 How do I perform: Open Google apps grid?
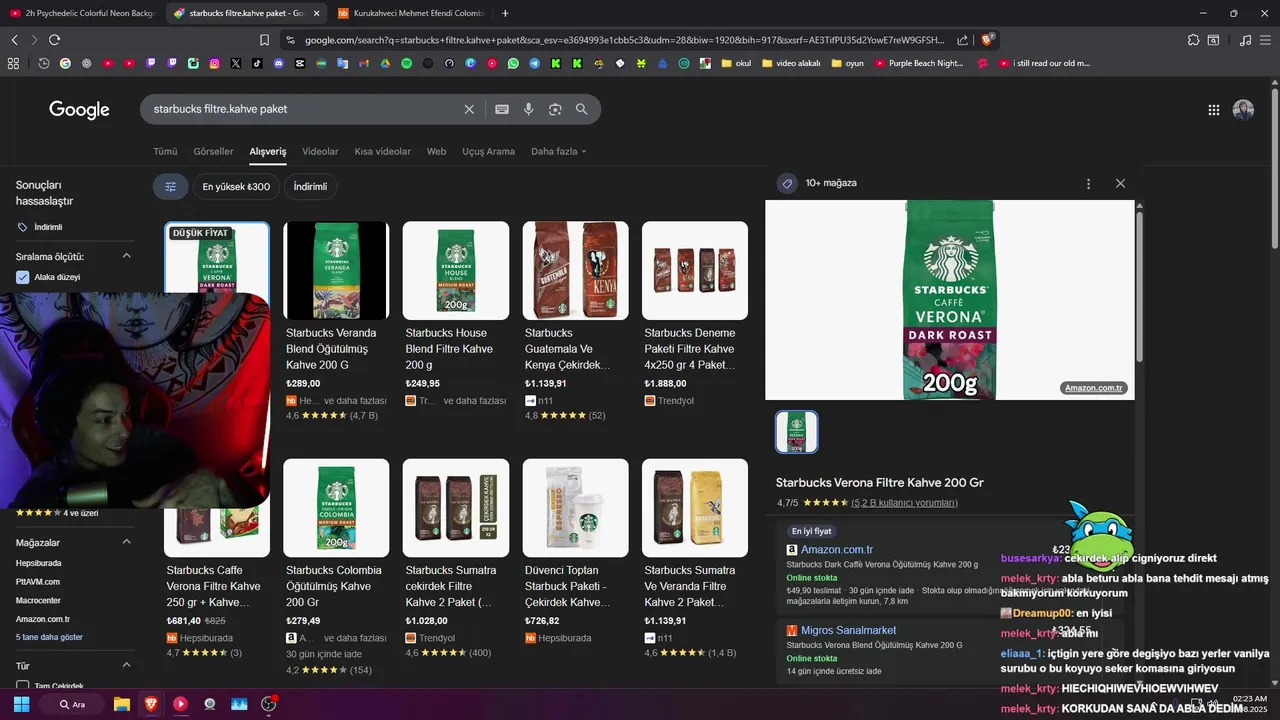(x=1213, y=110)
